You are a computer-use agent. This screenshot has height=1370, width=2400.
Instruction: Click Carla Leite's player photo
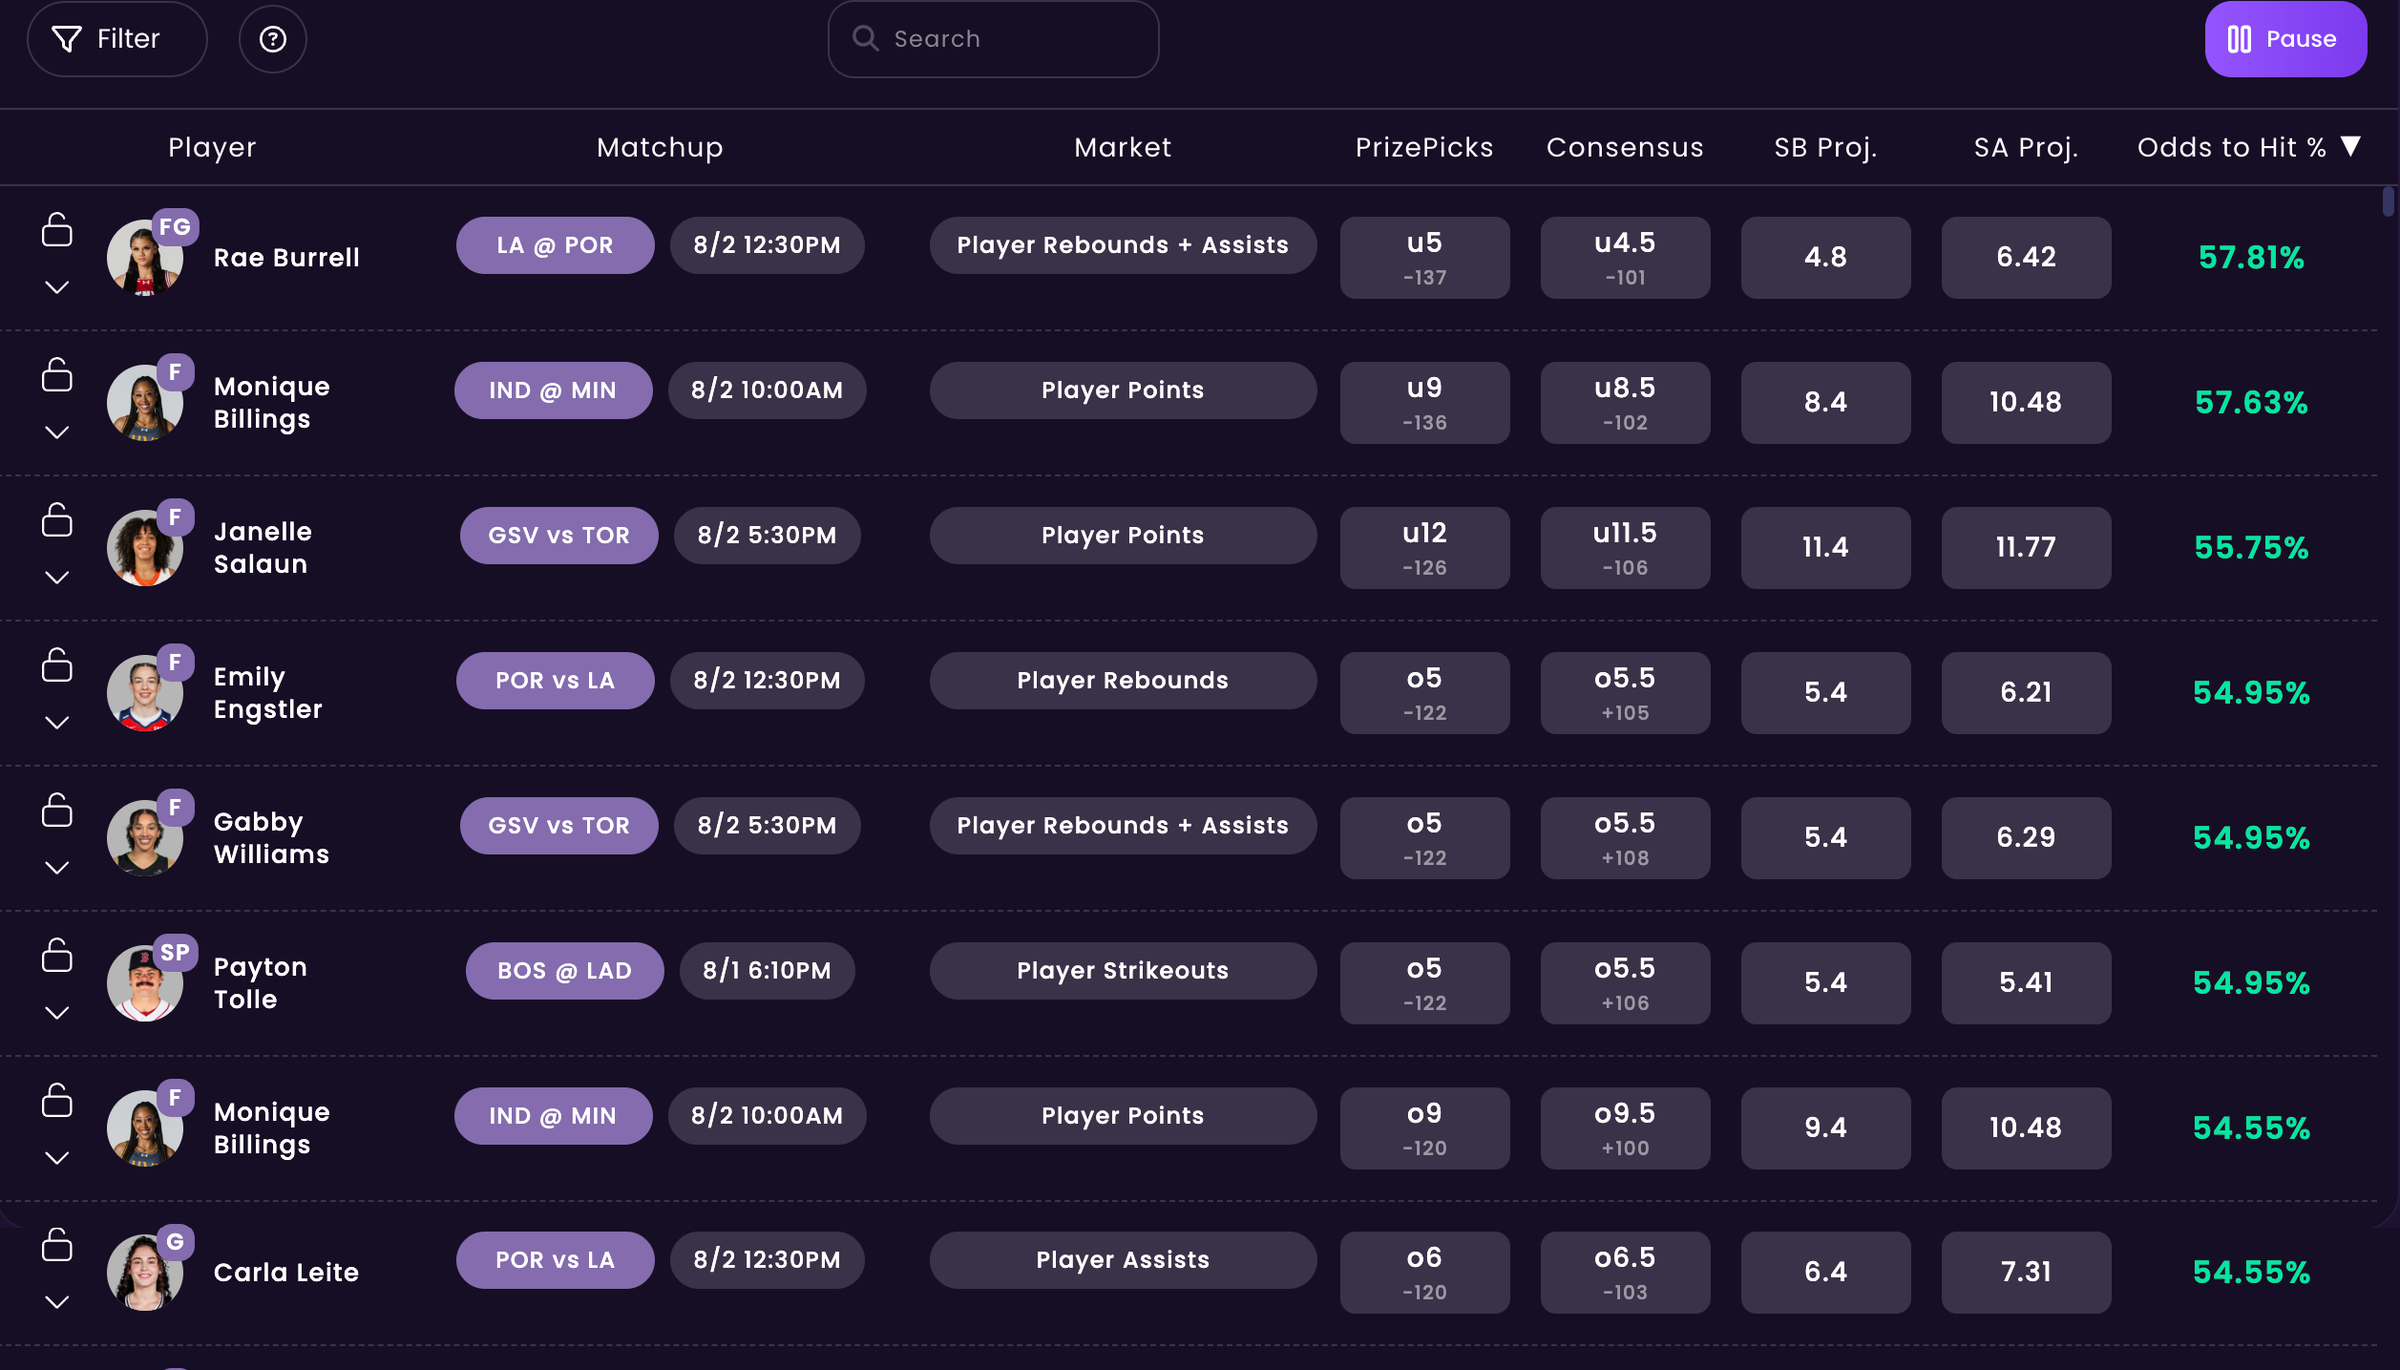coord(145,1272)
